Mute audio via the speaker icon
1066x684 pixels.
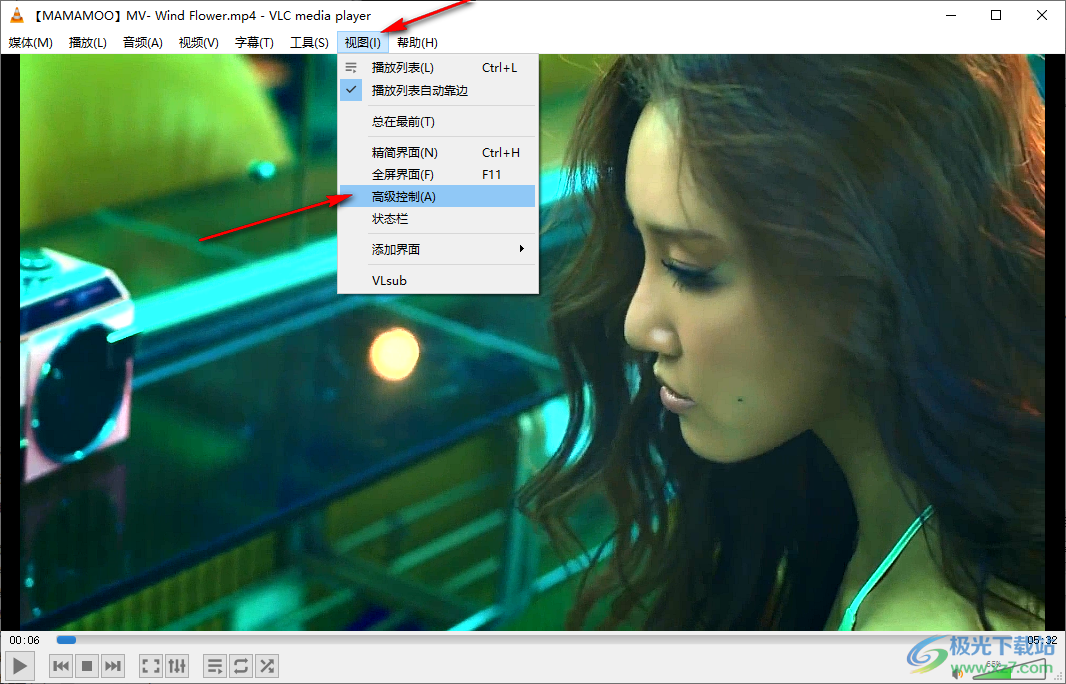[x=957, y=673]
